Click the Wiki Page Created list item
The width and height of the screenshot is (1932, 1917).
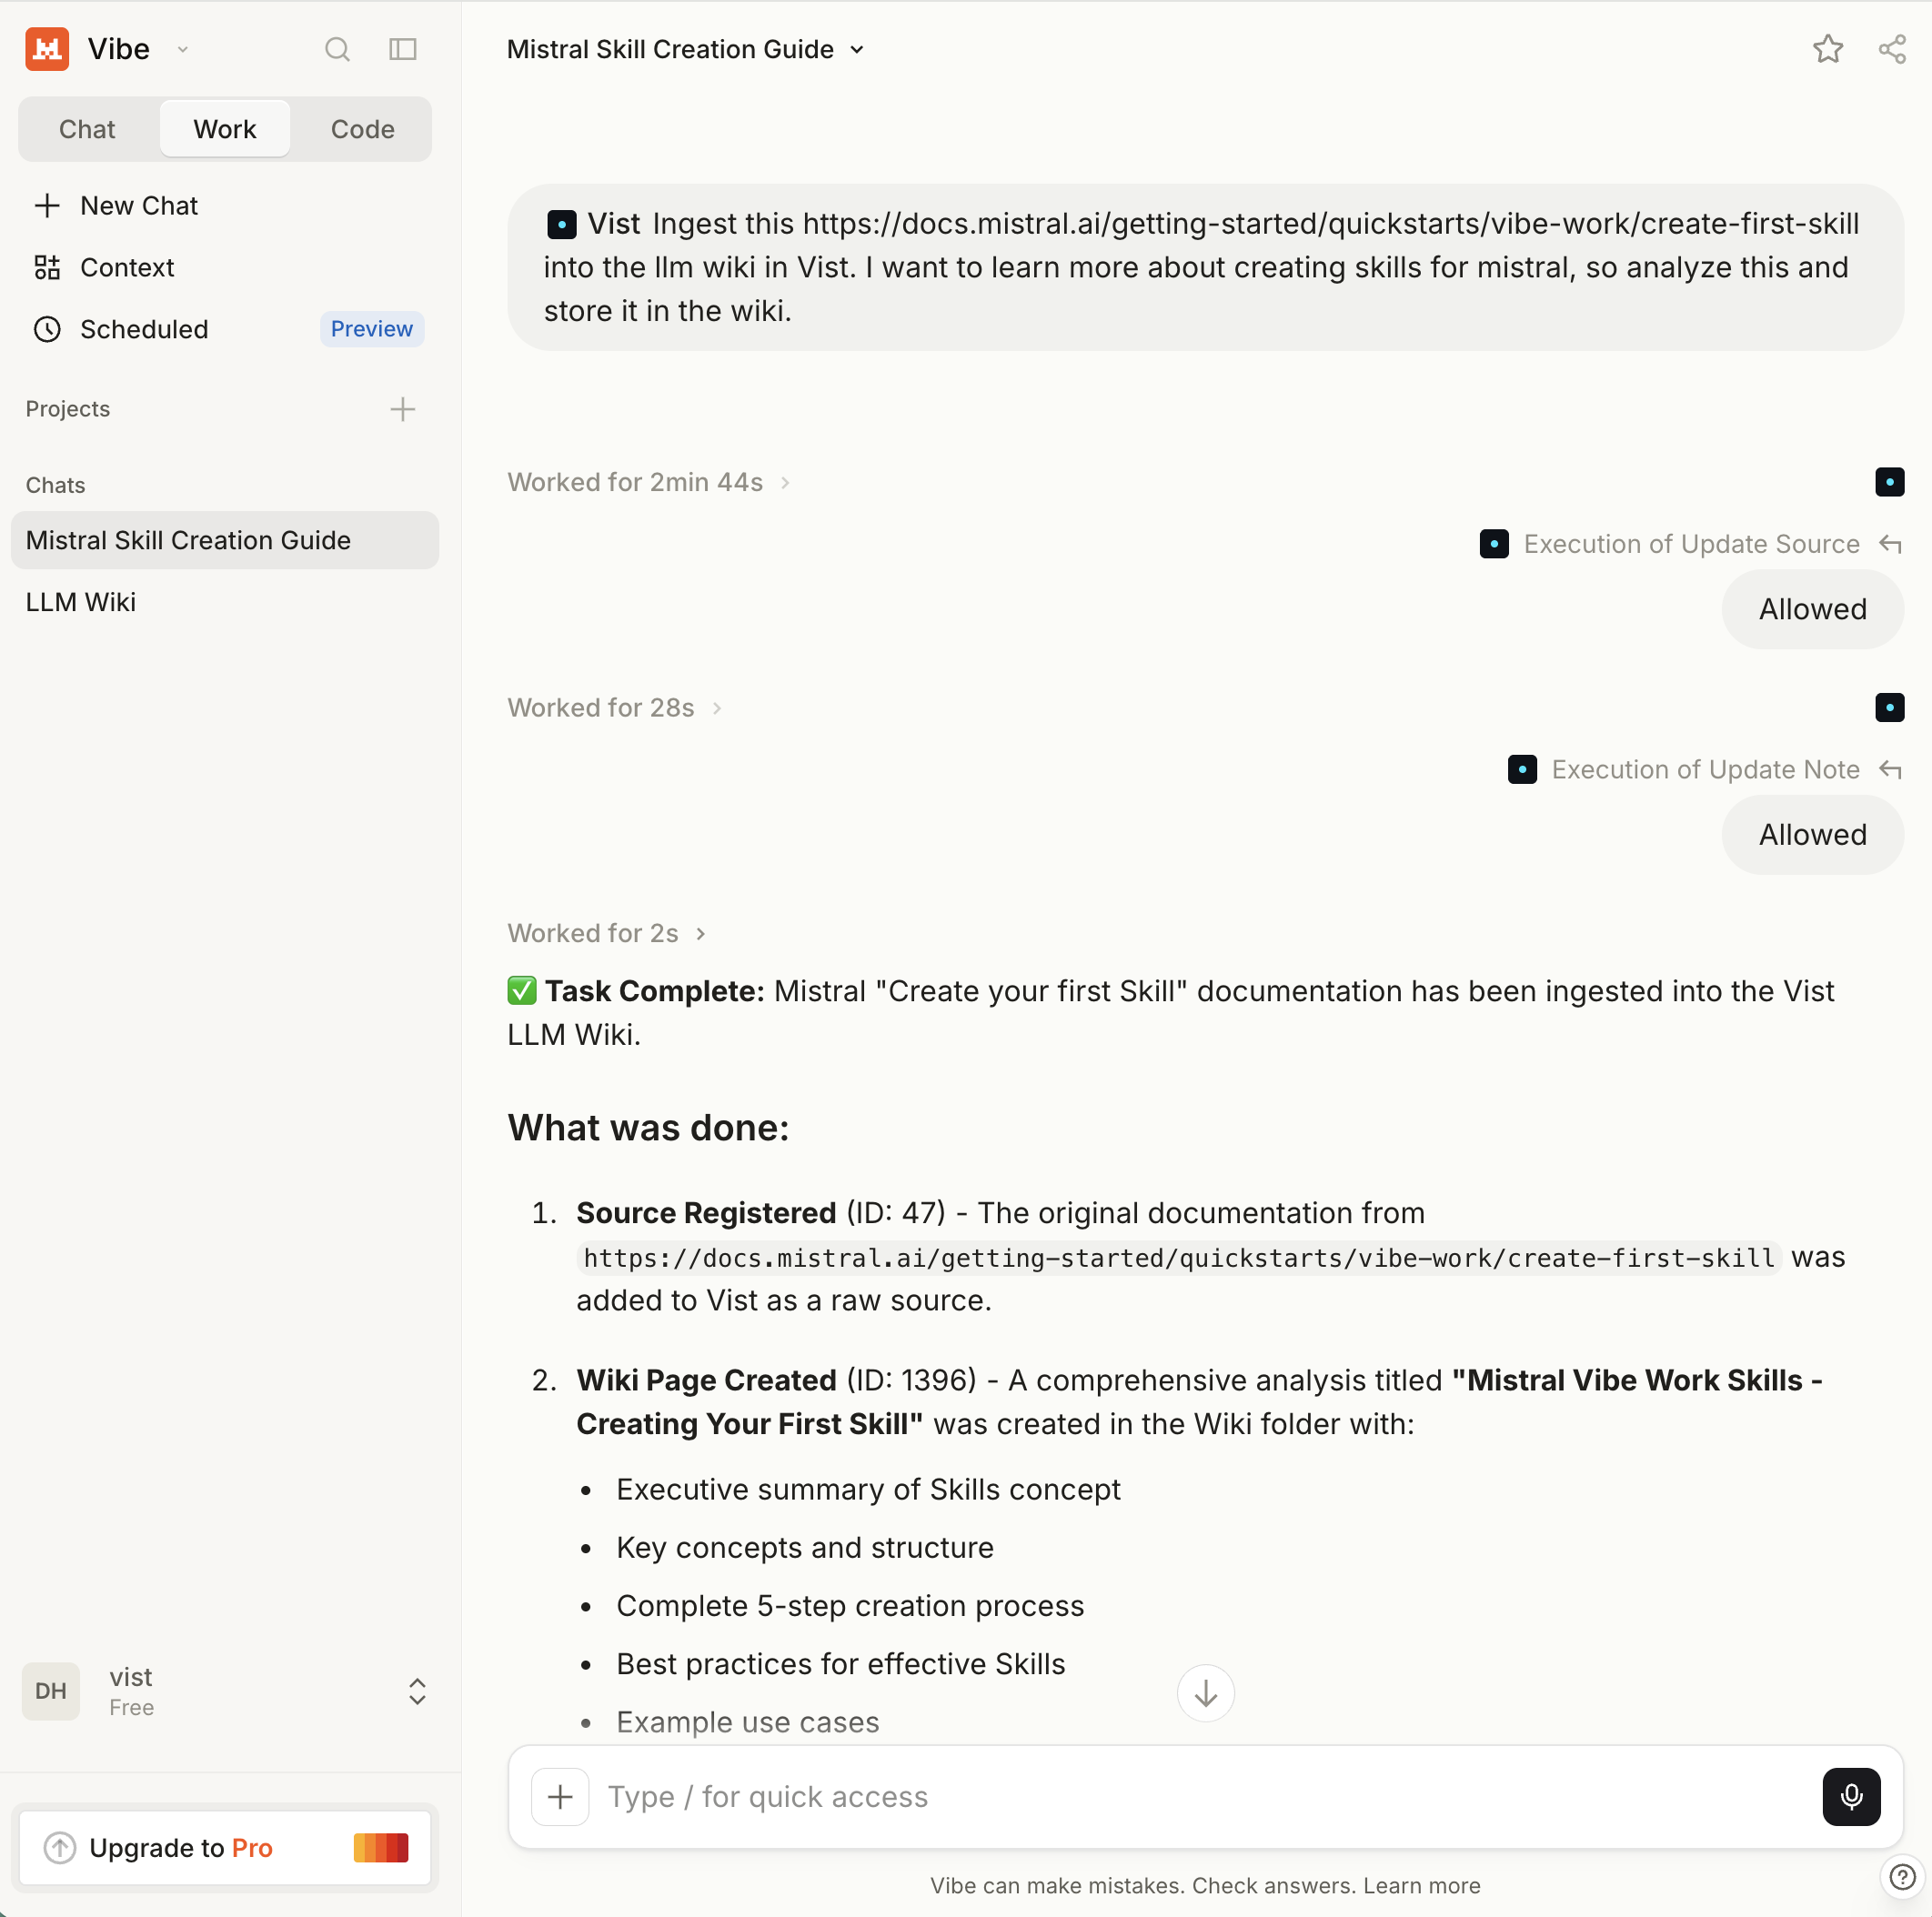click(1200, 1402)
